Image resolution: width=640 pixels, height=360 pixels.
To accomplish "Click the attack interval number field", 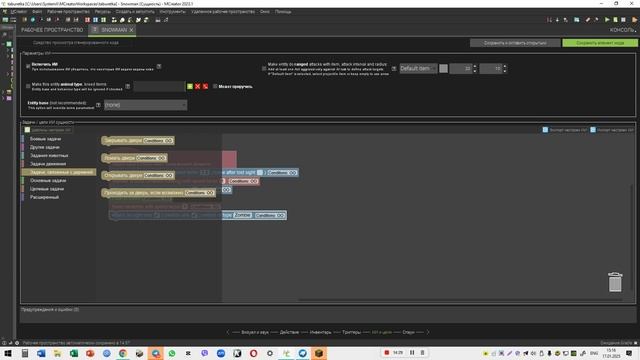I will (x=461, y=69).
